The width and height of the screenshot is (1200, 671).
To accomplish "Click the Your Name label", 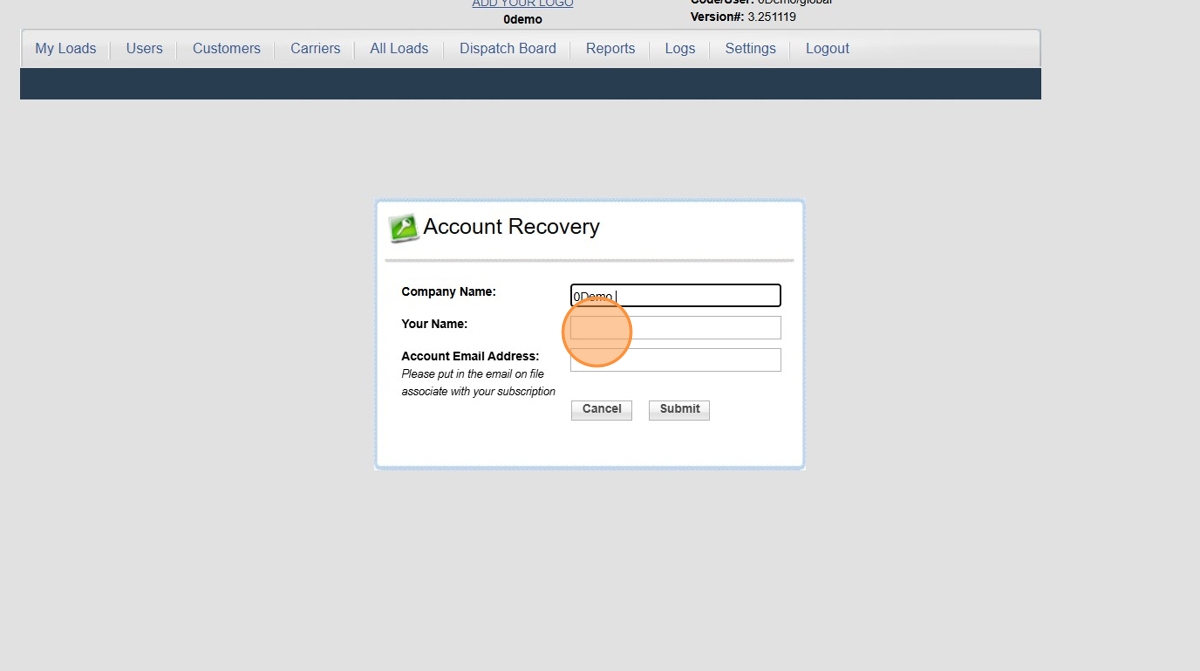I will pyautogui.click(x=435, y=324).
